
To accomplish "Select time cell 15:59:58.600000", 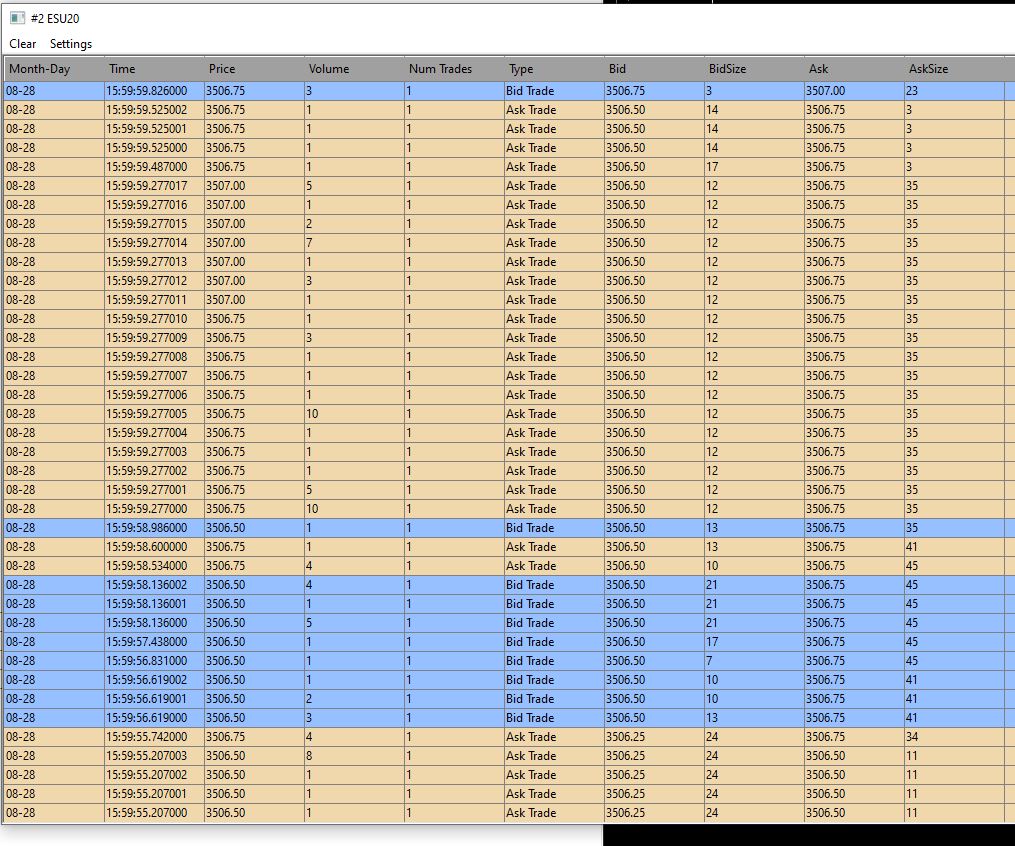I will coord(153,547).
